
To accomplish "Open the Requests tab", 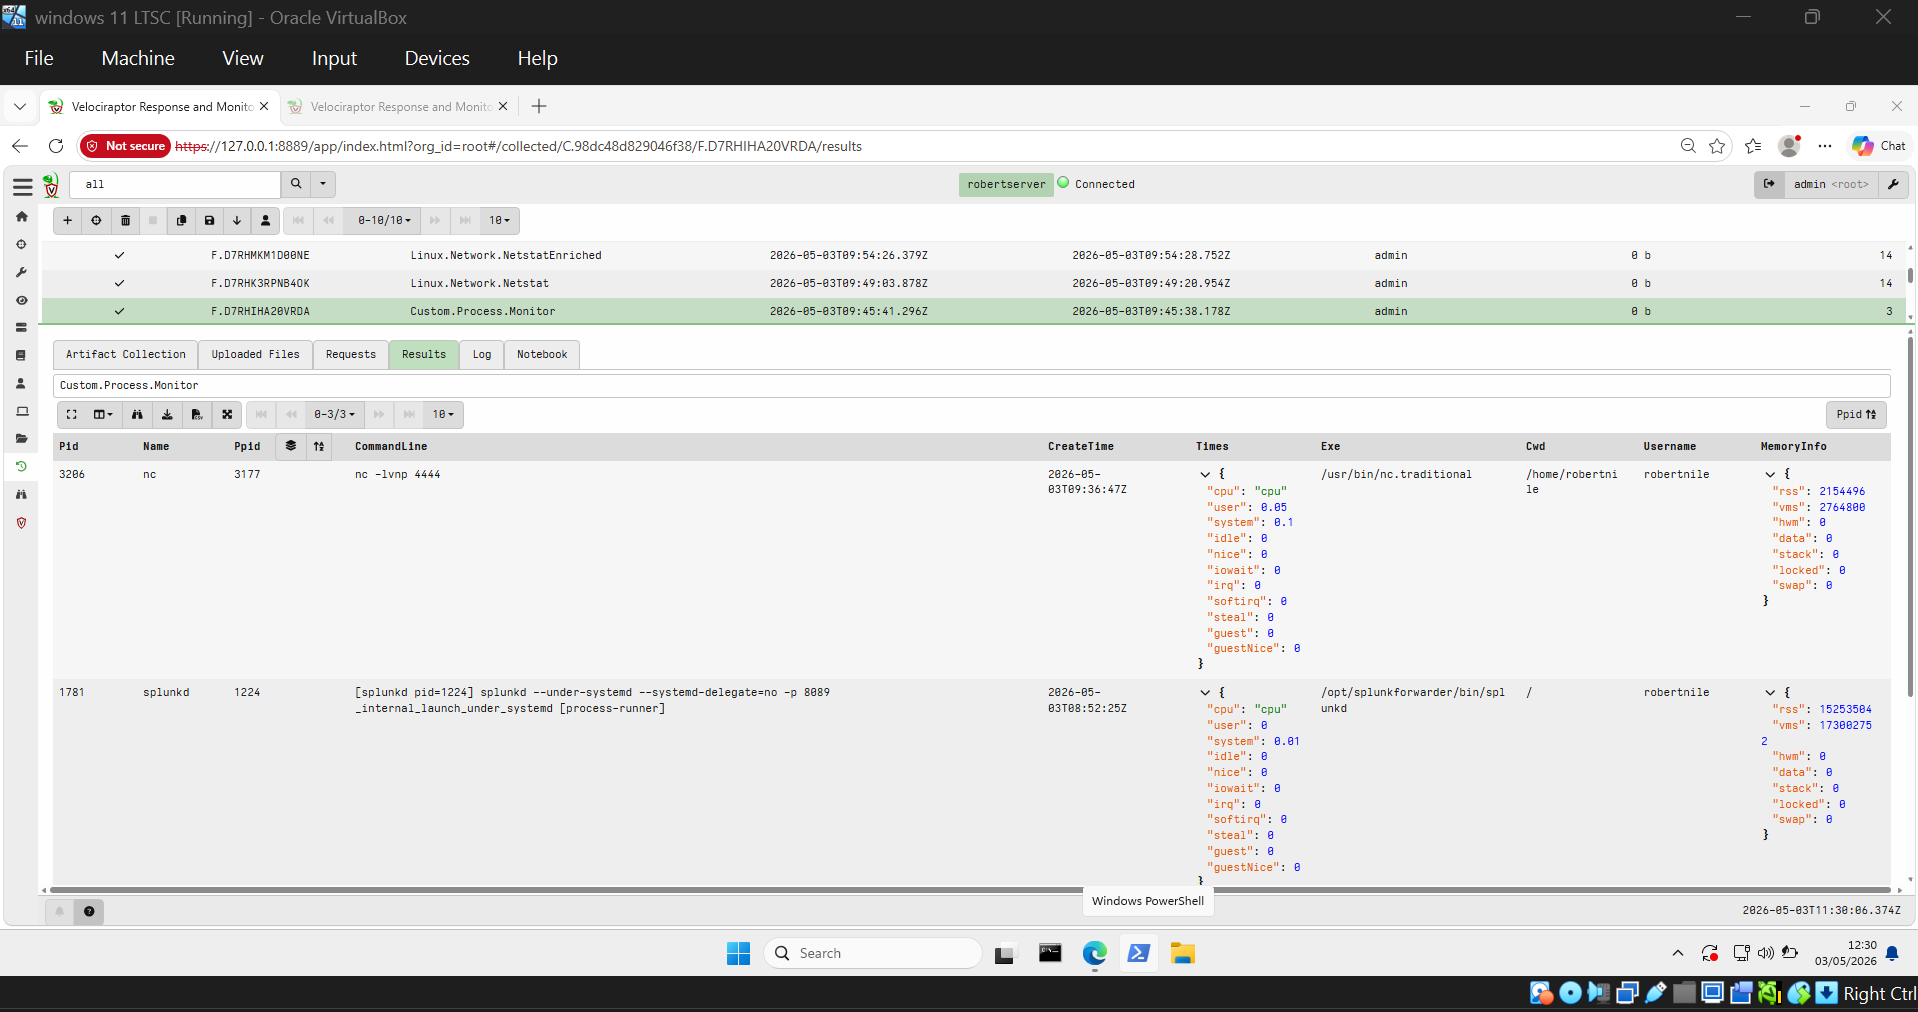I will (351, 355).
